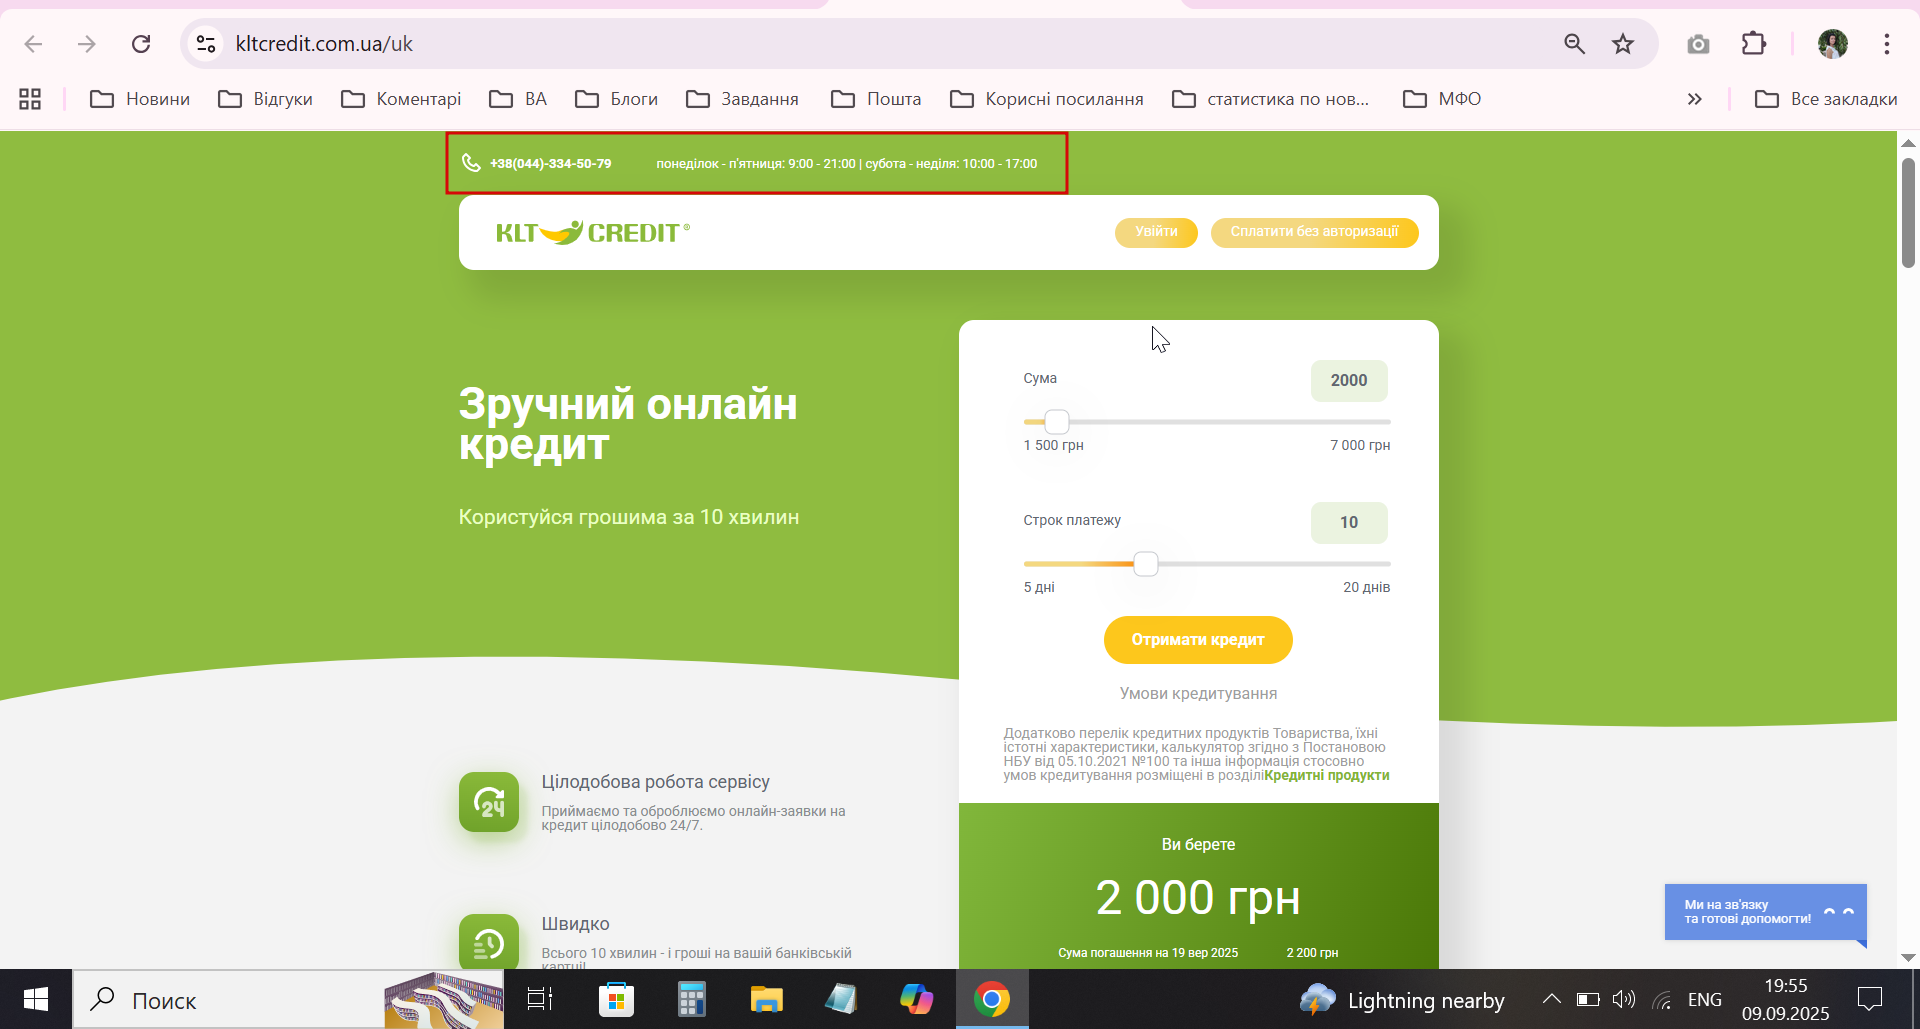Image resolution: width=1920 pixels, height=1029 pixels.
Task: Click the Сума amount field showing 2000
Action: (x=1349, y=381)
